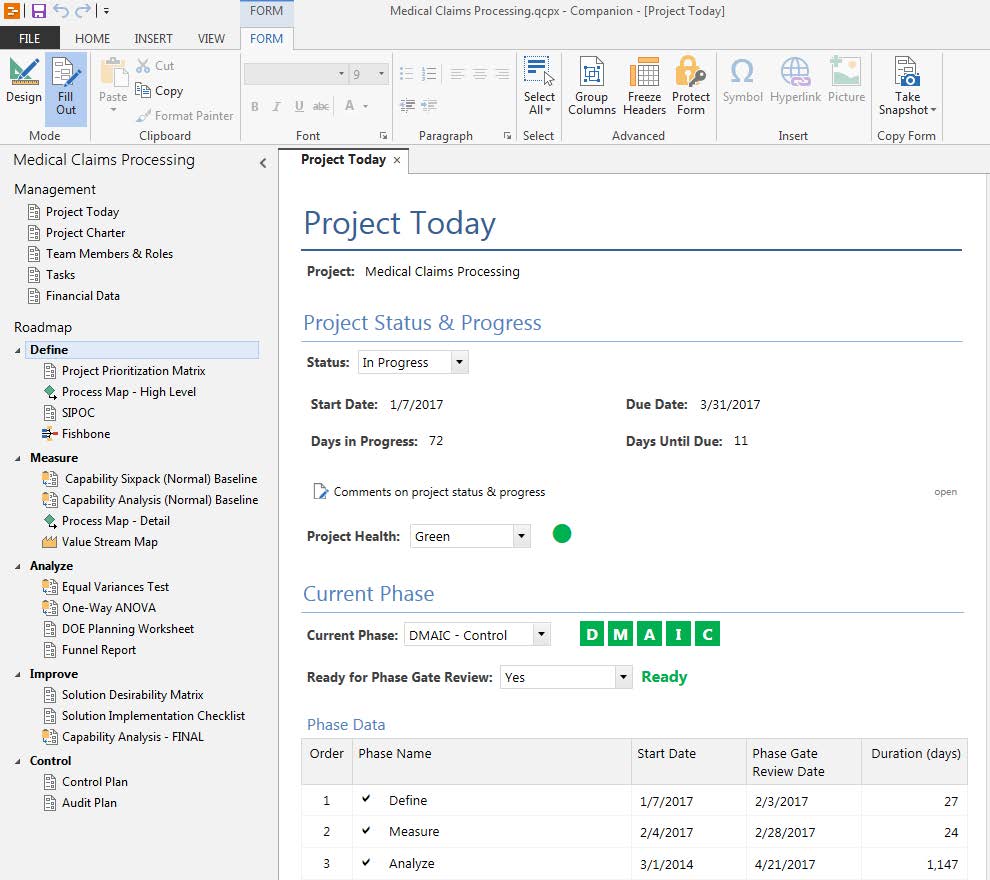Open the Project Health dropdown
Screen dimensions: 990x880
[x=521, y=537]
